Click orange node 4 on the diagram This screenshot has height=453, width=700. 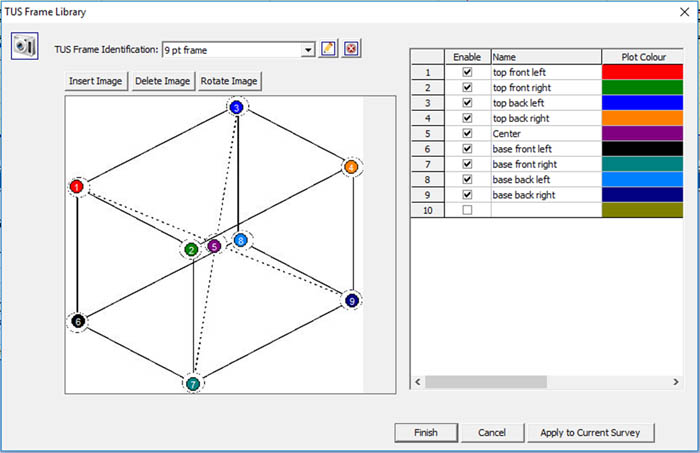[350, 167]
